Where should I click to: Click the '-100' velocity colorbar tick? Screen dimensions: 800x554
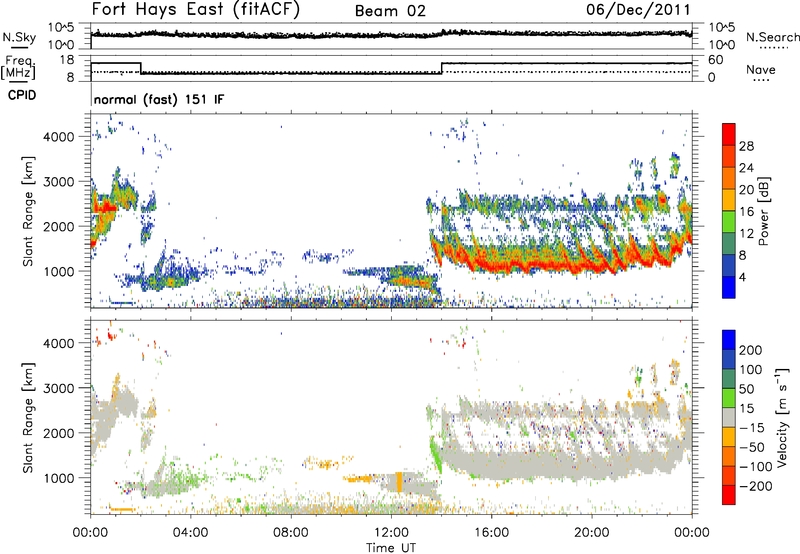pyautogui.click(x=756, y=467)
